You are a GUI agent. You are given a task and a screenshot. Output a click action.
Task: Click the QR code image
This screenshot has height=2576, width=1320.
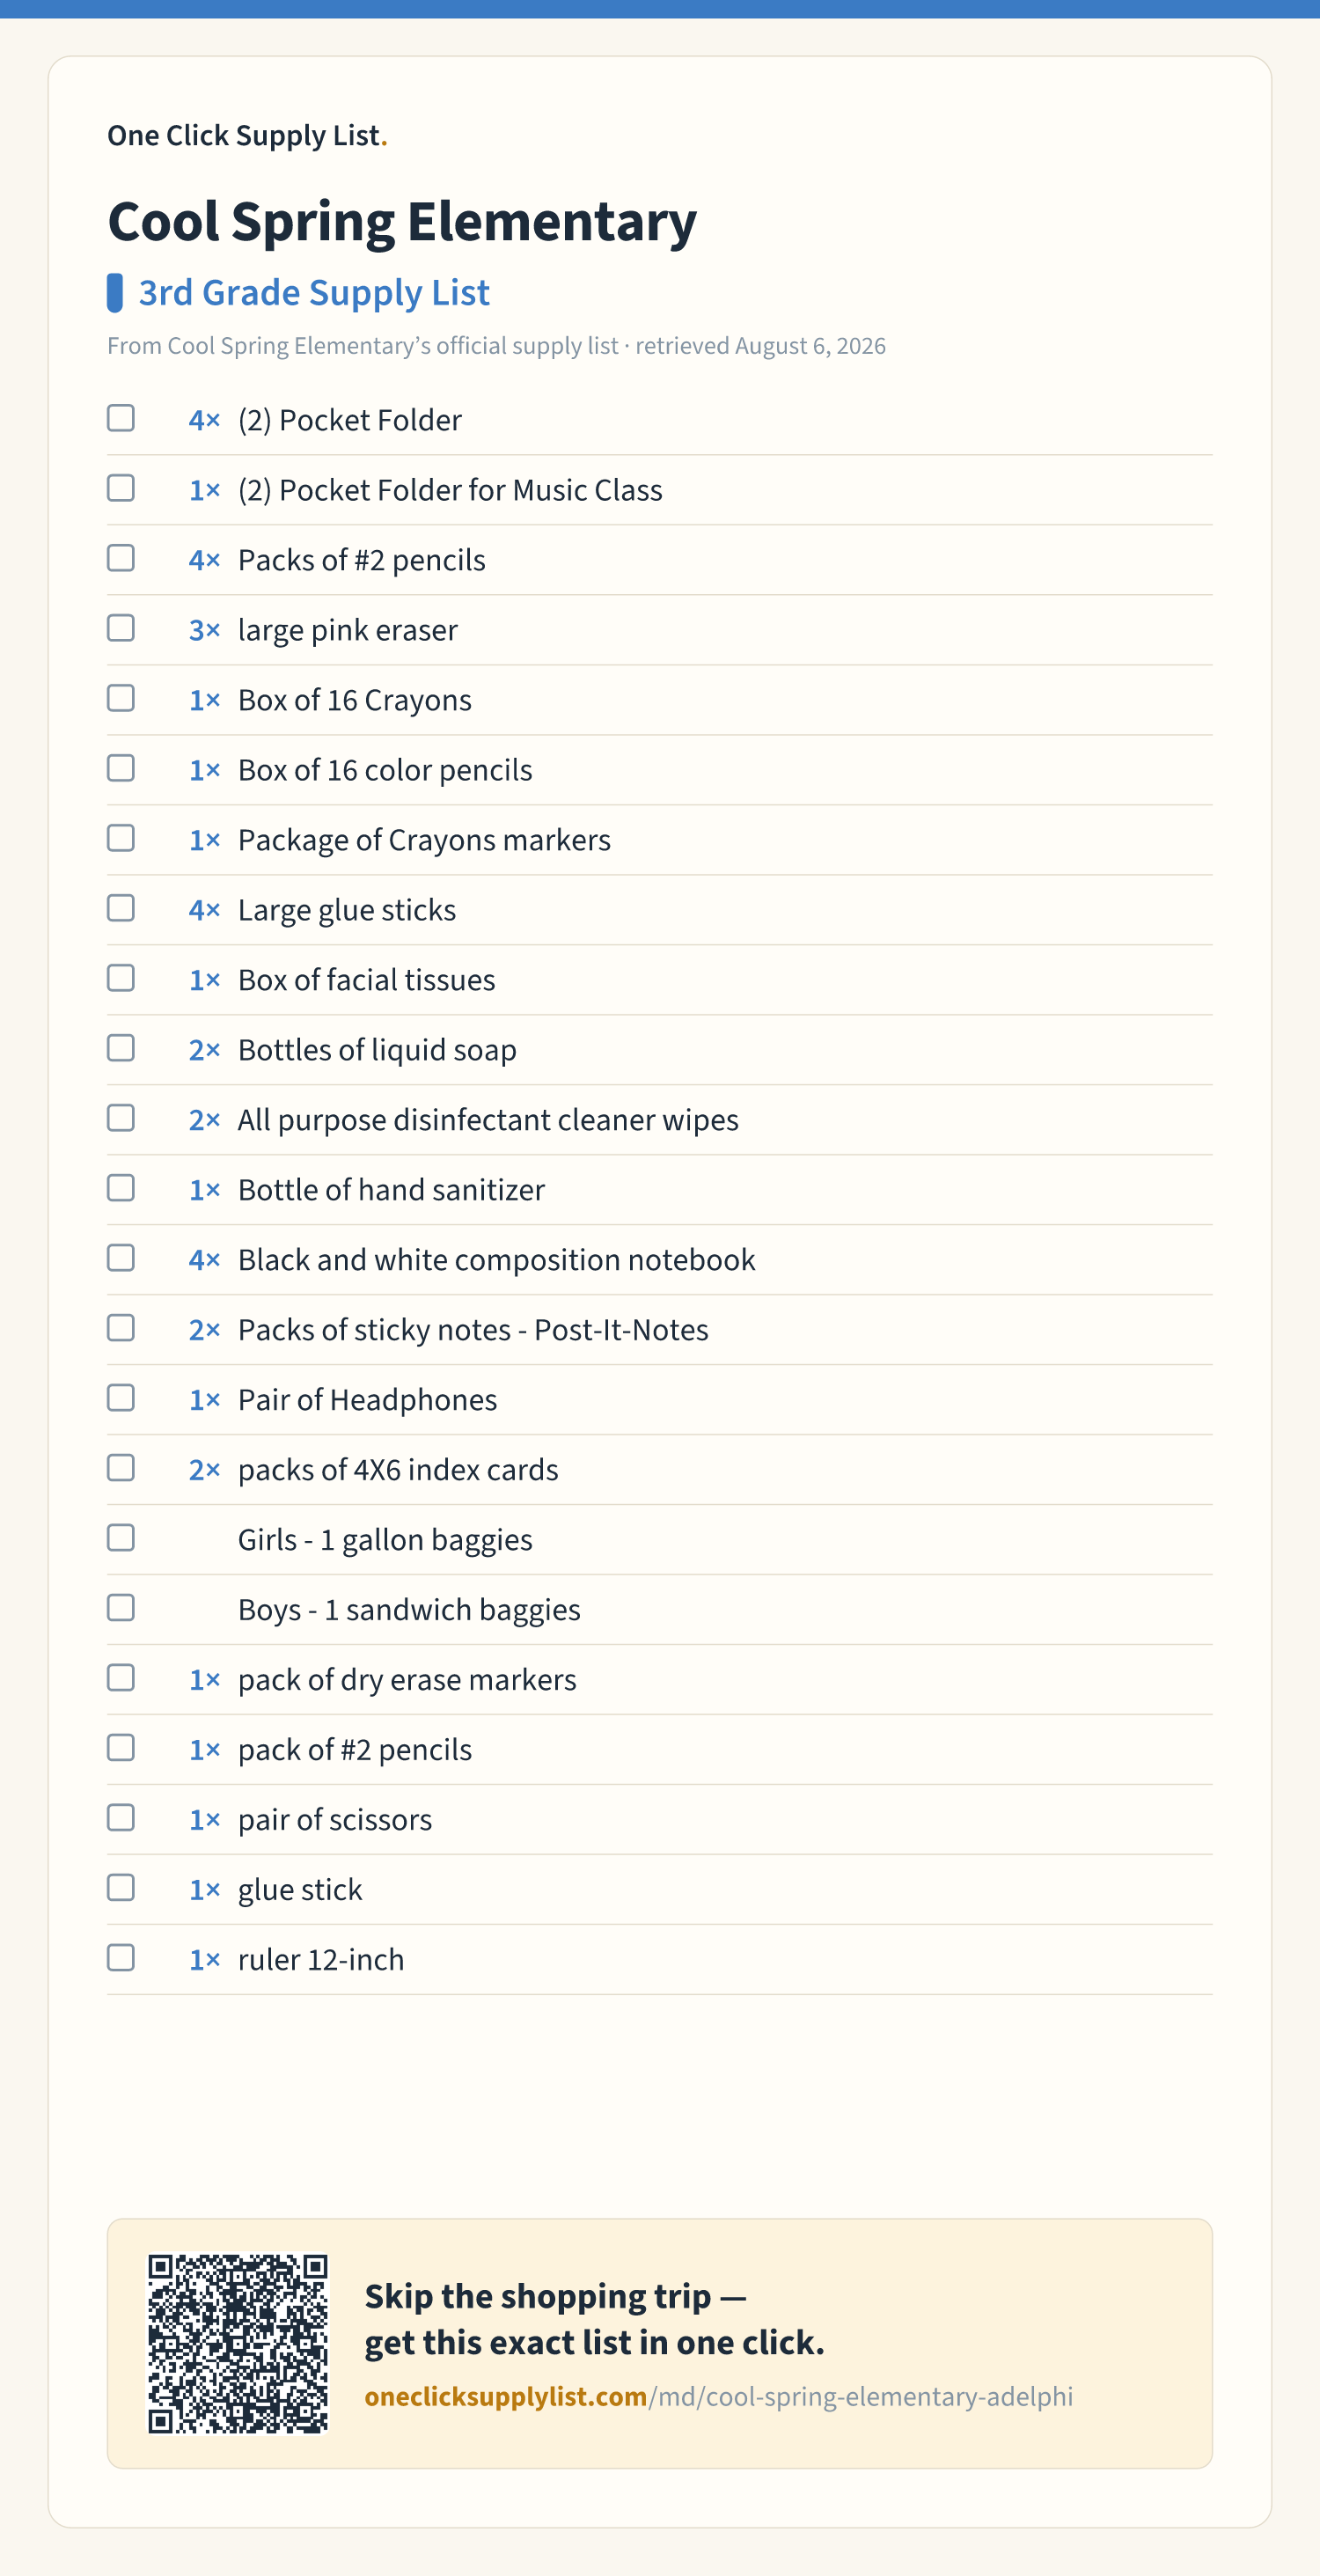238,2344
